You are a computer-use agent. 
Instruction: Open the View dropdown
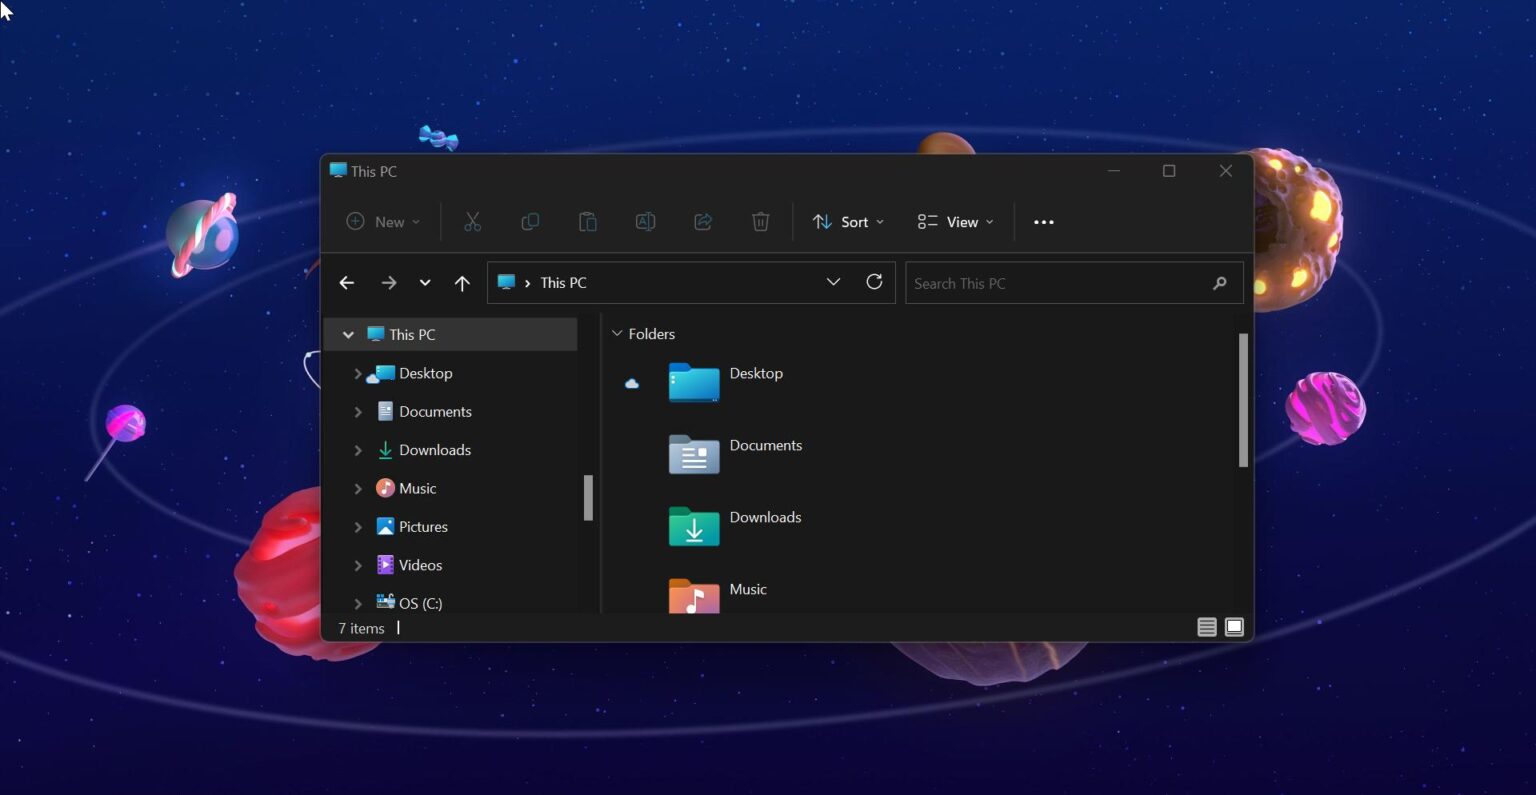pyautogui.click(x=953, y=221)
